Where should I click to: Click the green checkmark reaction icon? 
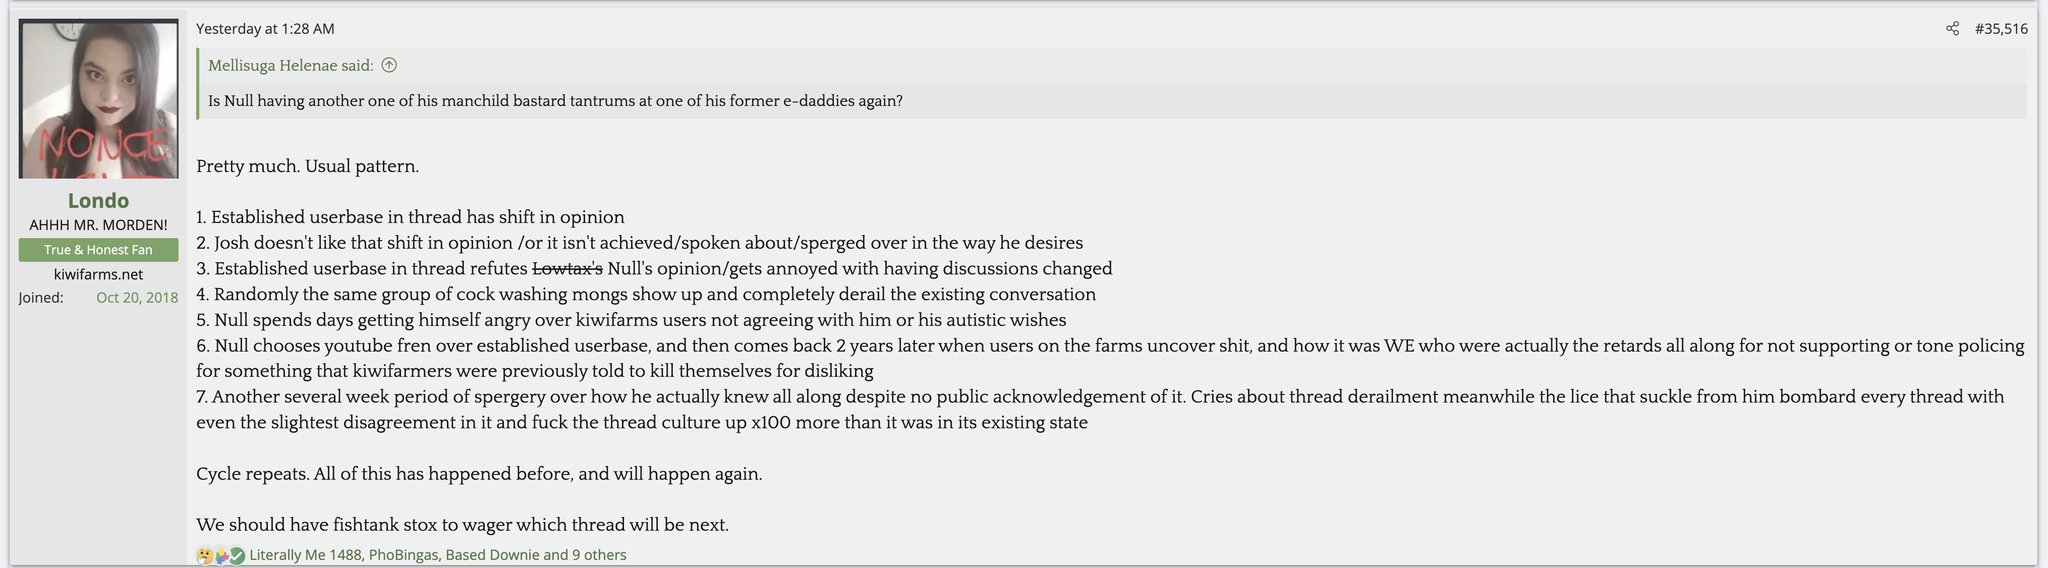click(x=237, y=555)
